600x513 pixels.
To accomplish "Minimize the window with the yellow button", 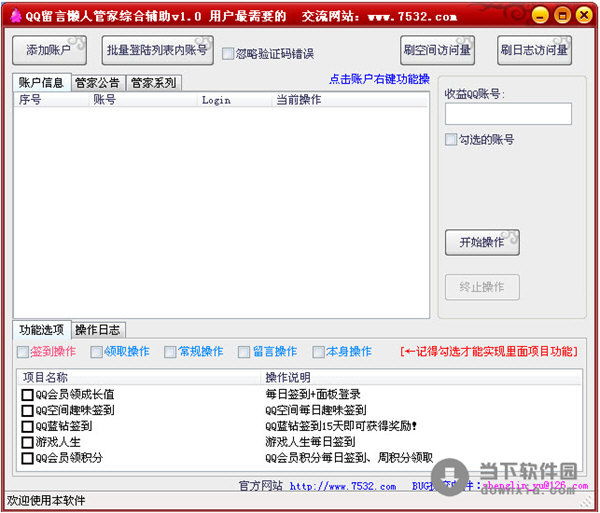I will (x=540, y=16).
